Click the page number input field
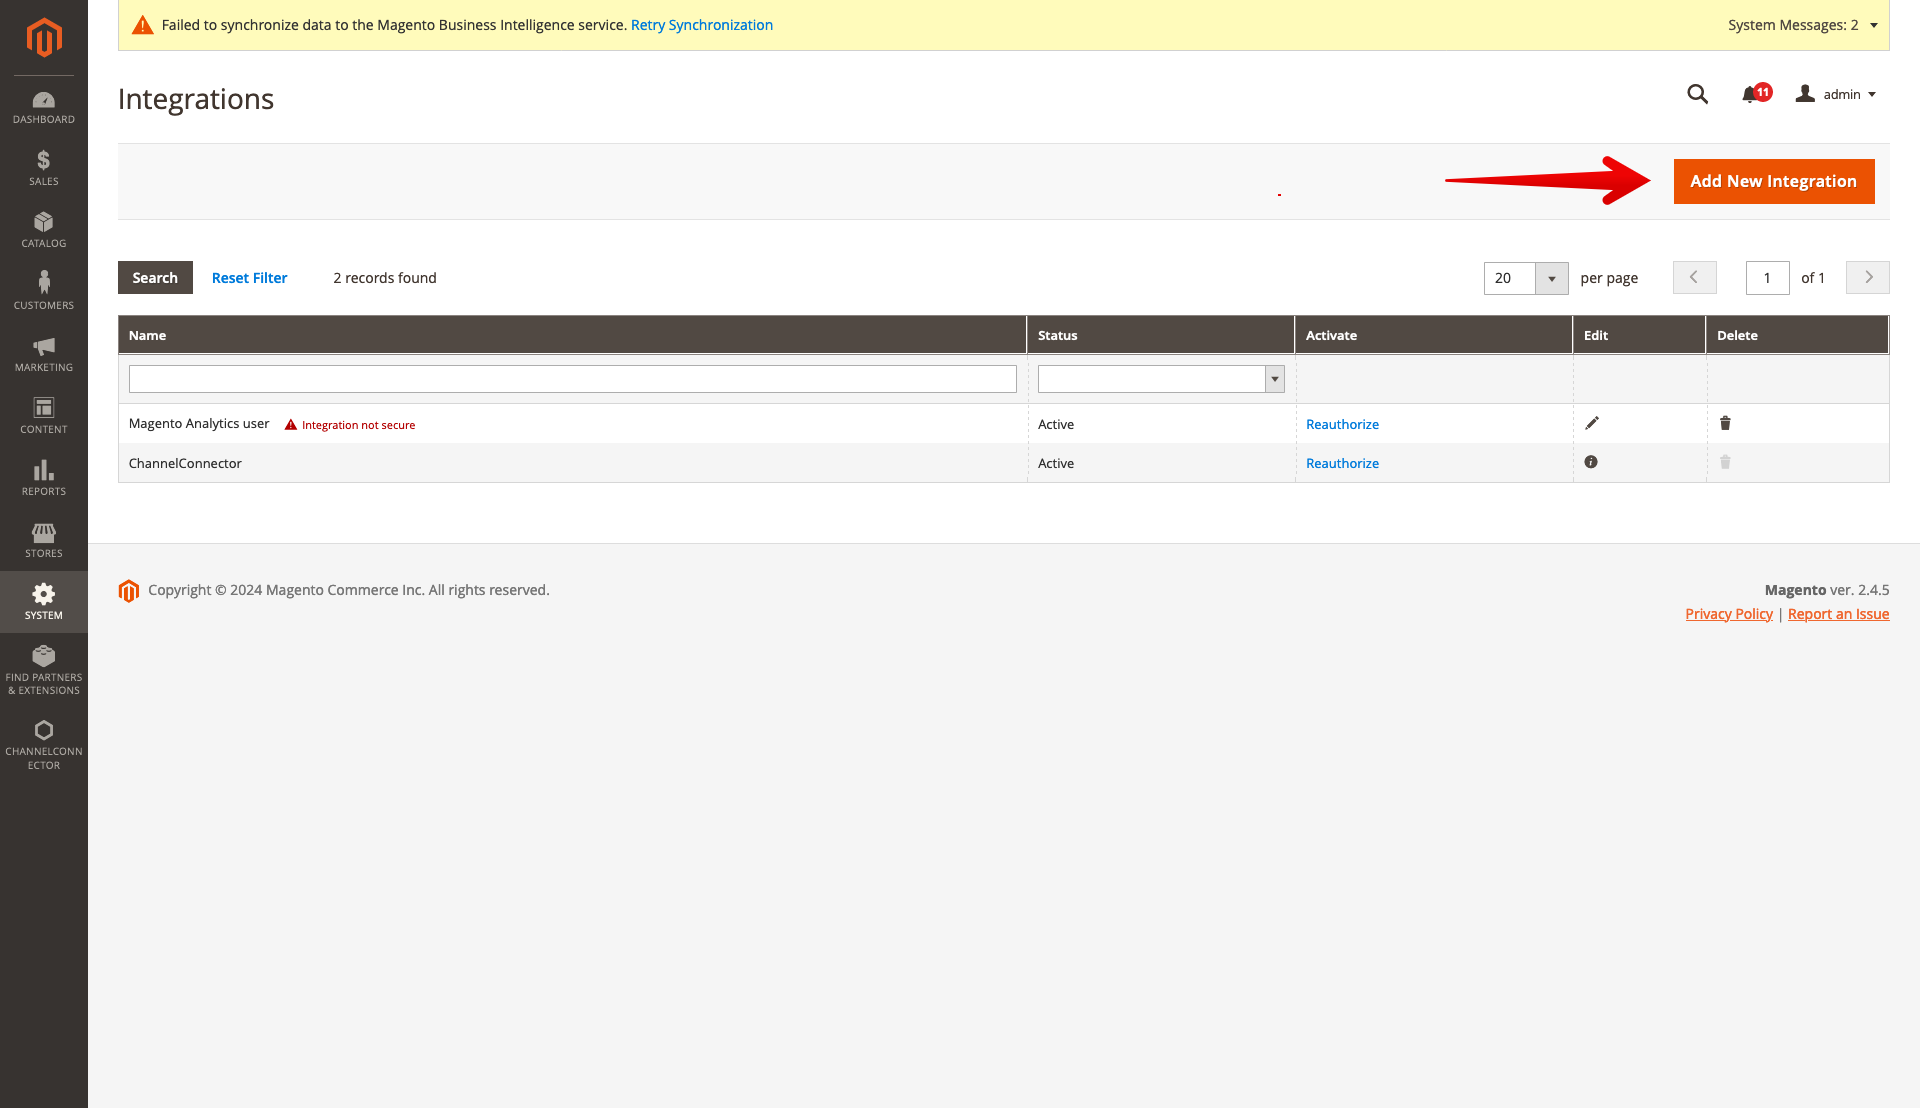The width and height of the screenshot is (1920, 1108). pos(1768,278)
